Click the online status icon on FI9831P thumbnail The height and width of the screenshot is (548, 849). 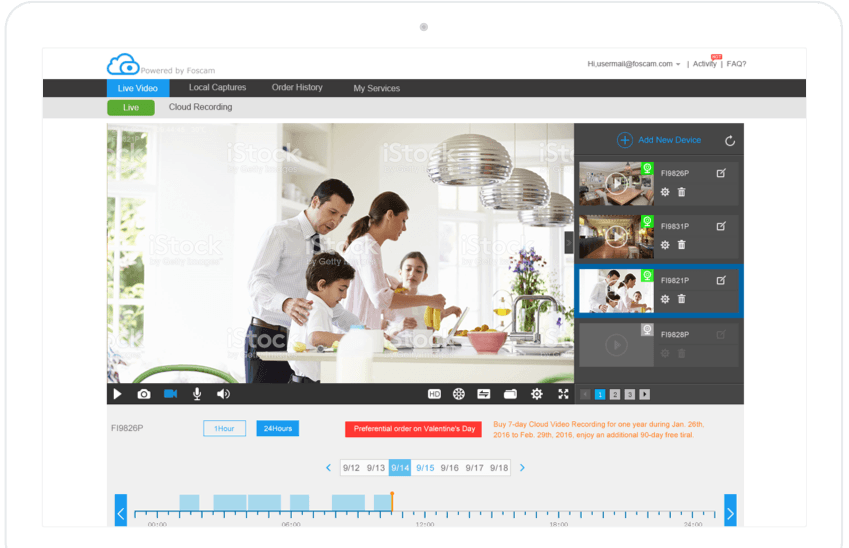[647, 221]
